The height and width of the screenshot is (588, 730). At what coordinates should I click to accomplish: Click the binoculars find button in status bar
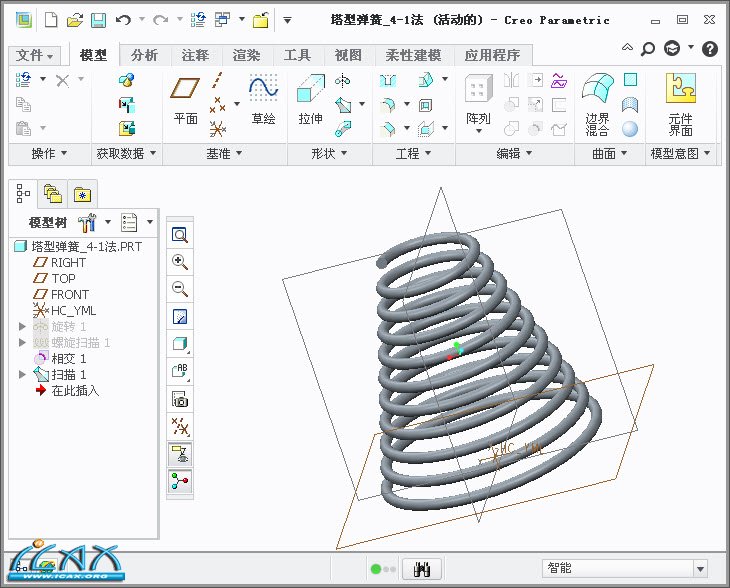pyautogui.click(x=425, y=568)
